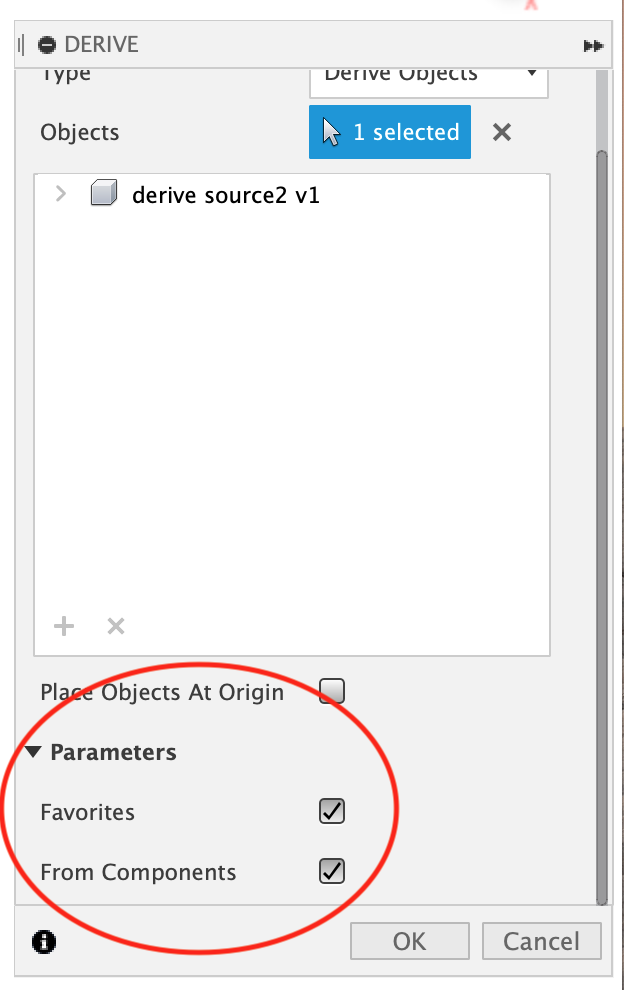Open the info icon at the dialog bottom
The image size is (624, 990).
(x=45, y=941)
